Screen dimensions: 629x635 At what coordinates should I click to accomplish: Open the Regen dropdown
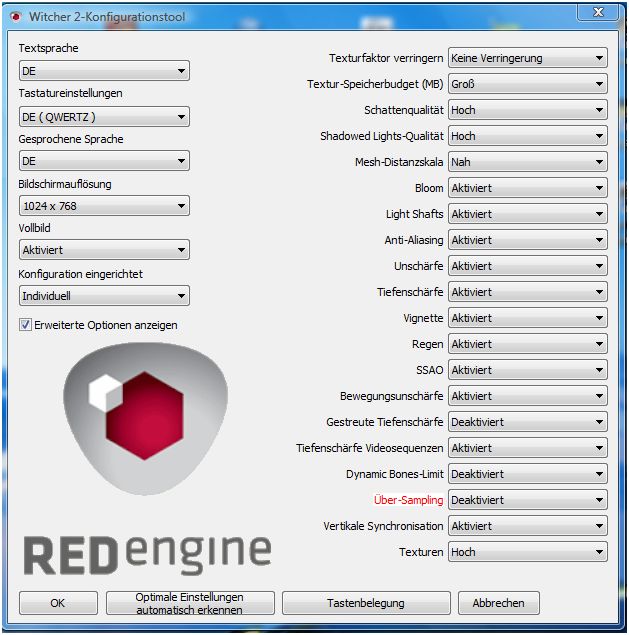[x=528, y=344]
